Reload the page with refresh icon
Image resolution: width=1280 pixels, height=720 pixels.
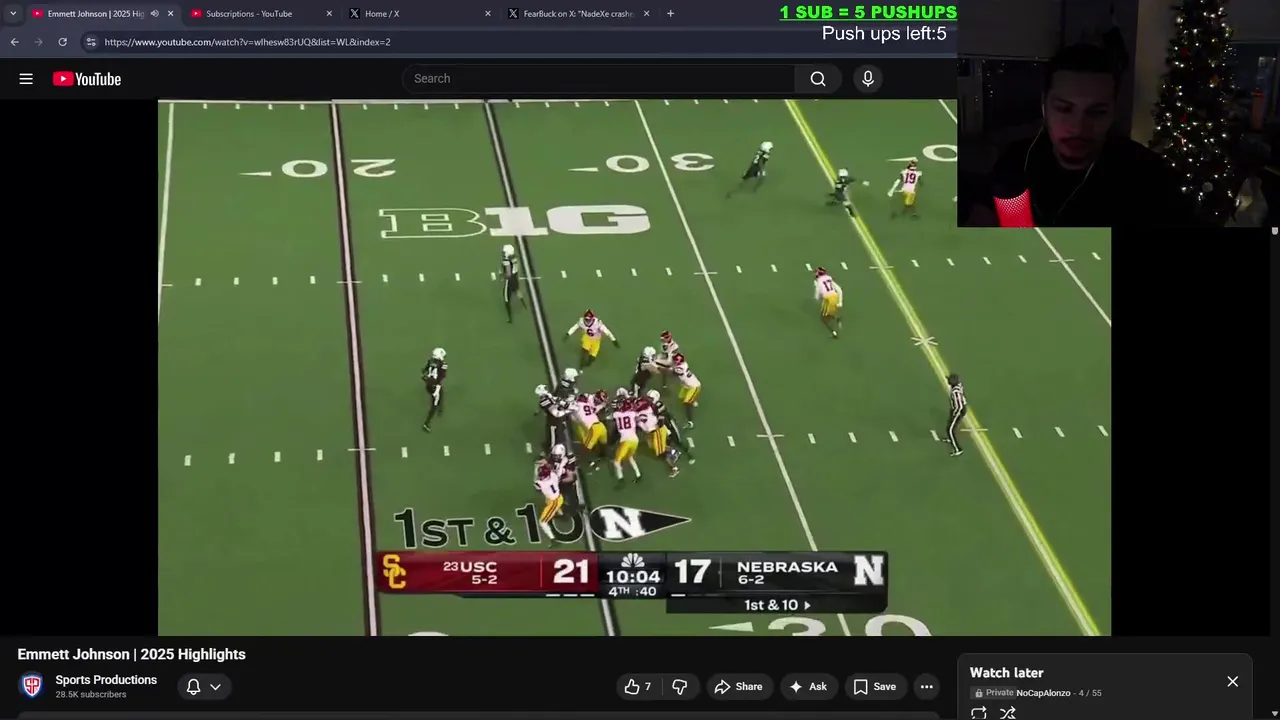pyautogui.click(x=62, y=42)
